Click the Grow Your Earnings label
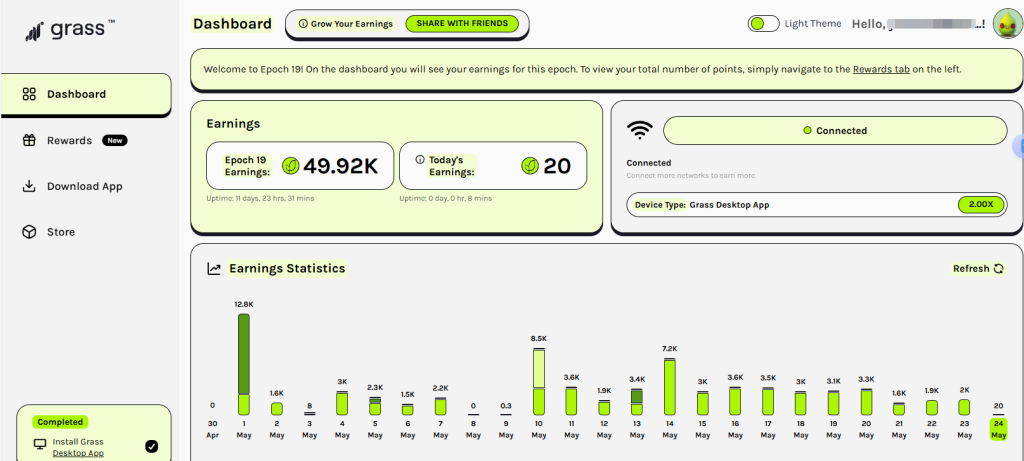1024x461 pixels. [352, 24]
